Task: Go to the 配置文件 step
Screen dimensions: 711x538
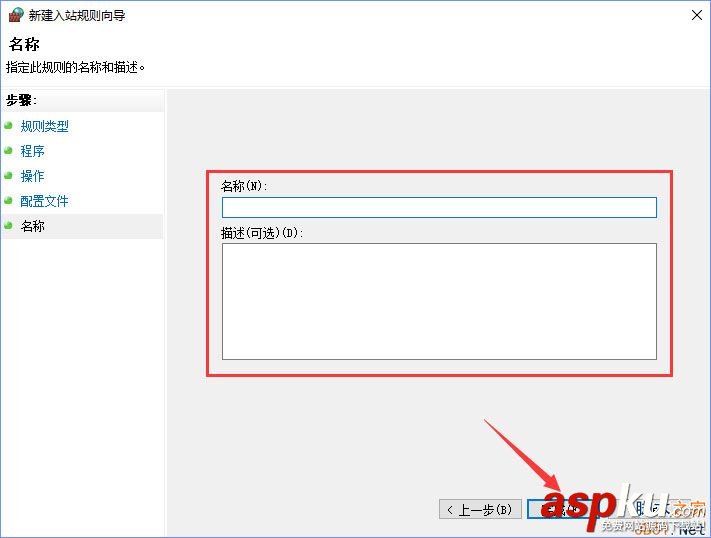Action: 44,201
